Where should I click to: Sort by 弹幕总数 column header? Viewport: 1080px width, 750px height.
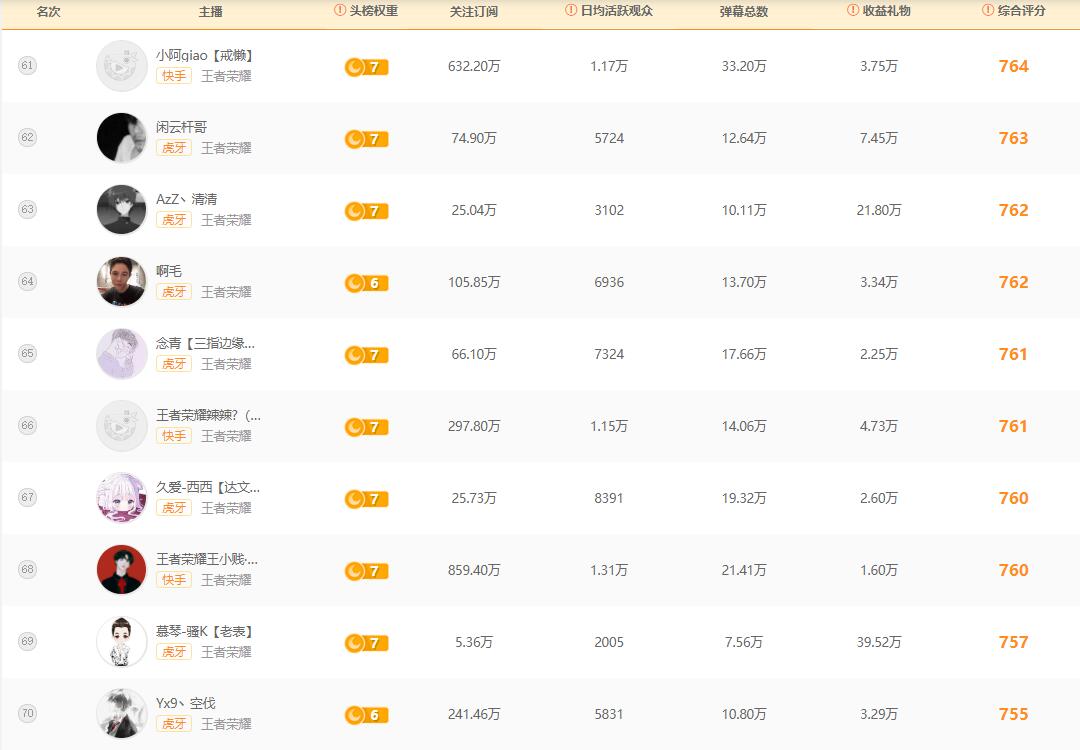[x=744, y=12]
